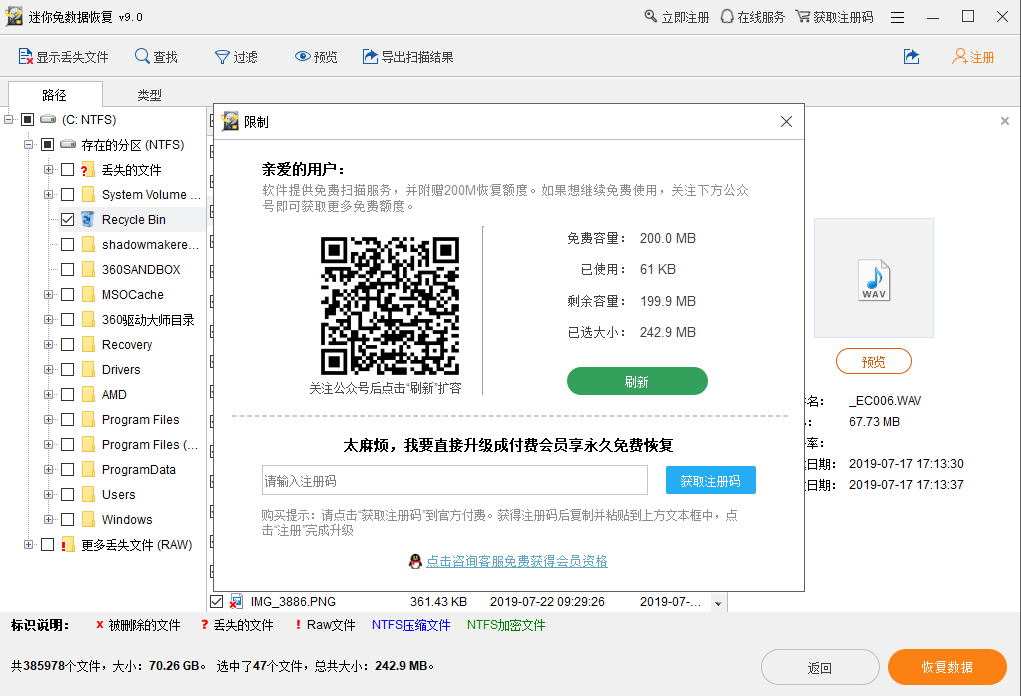Click the QR code image
This screenshot has width=1021, height=696.
tap(389, 305)
